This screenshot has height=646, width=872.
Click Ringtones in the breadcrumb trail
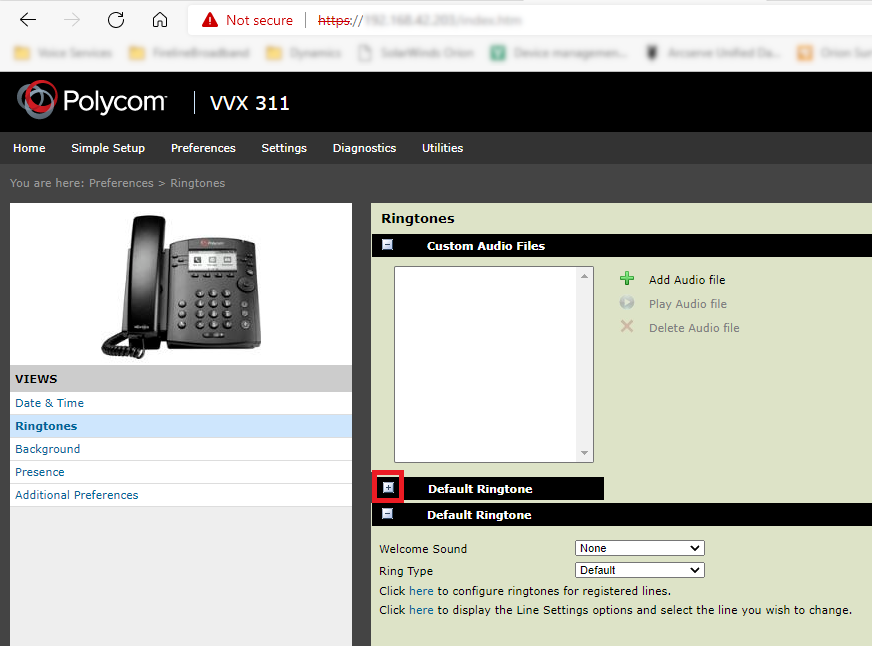pos(197,183)
